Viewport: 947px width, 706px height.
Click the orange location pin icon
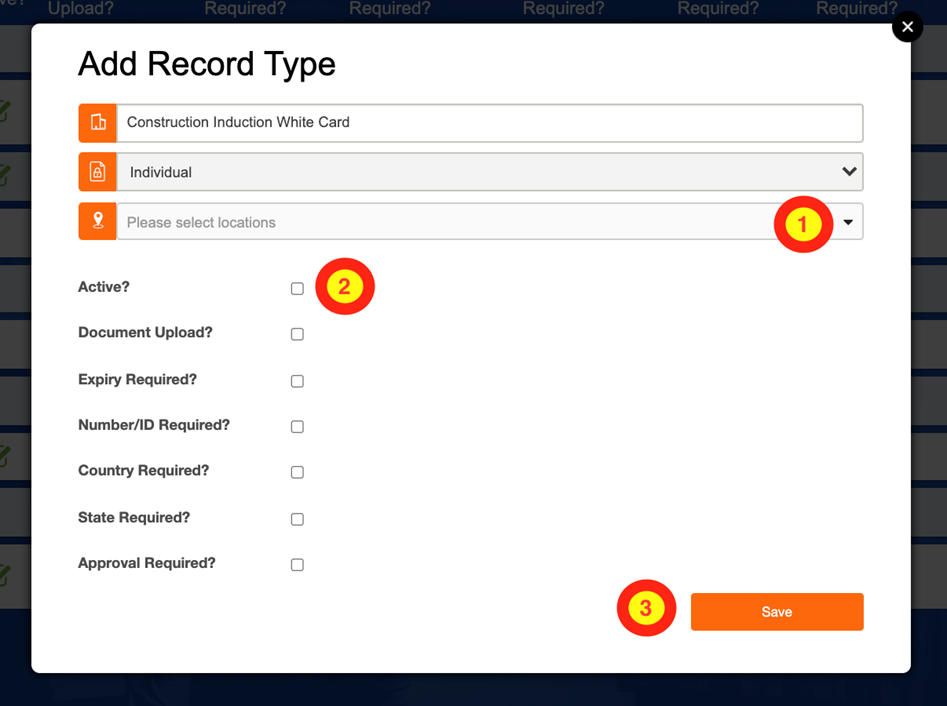[x=97, y=222]
